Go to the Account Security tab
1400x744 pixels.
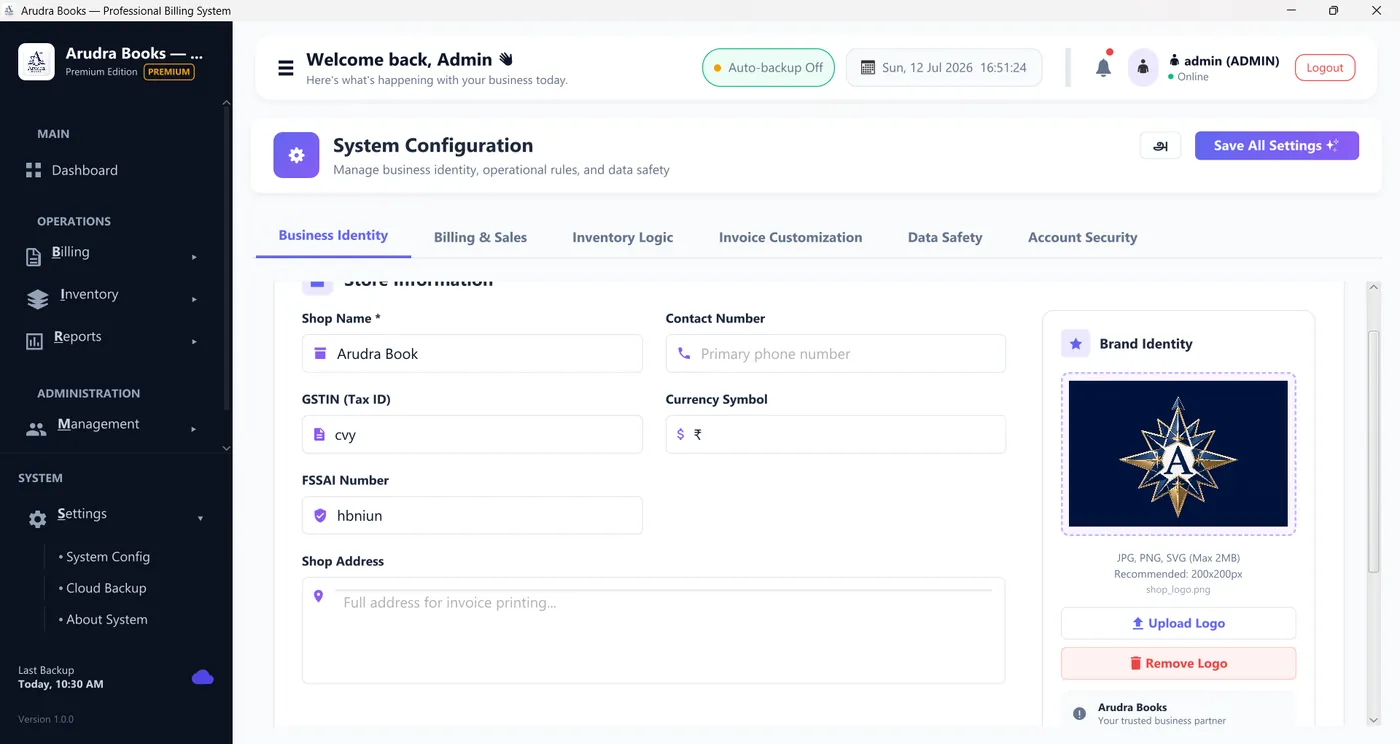(1082, 238)
